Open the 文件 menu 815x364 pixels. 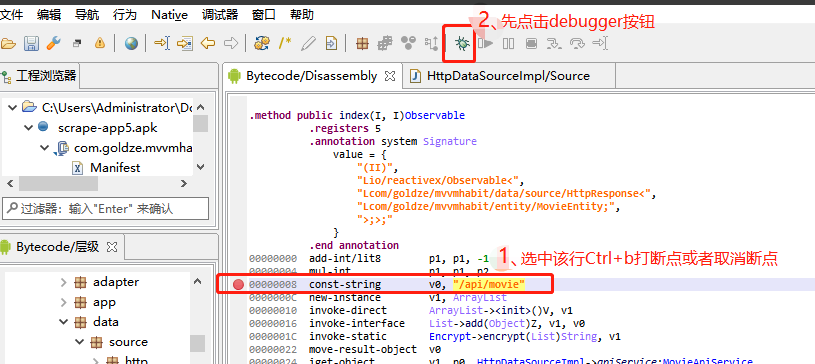point(11,15)
